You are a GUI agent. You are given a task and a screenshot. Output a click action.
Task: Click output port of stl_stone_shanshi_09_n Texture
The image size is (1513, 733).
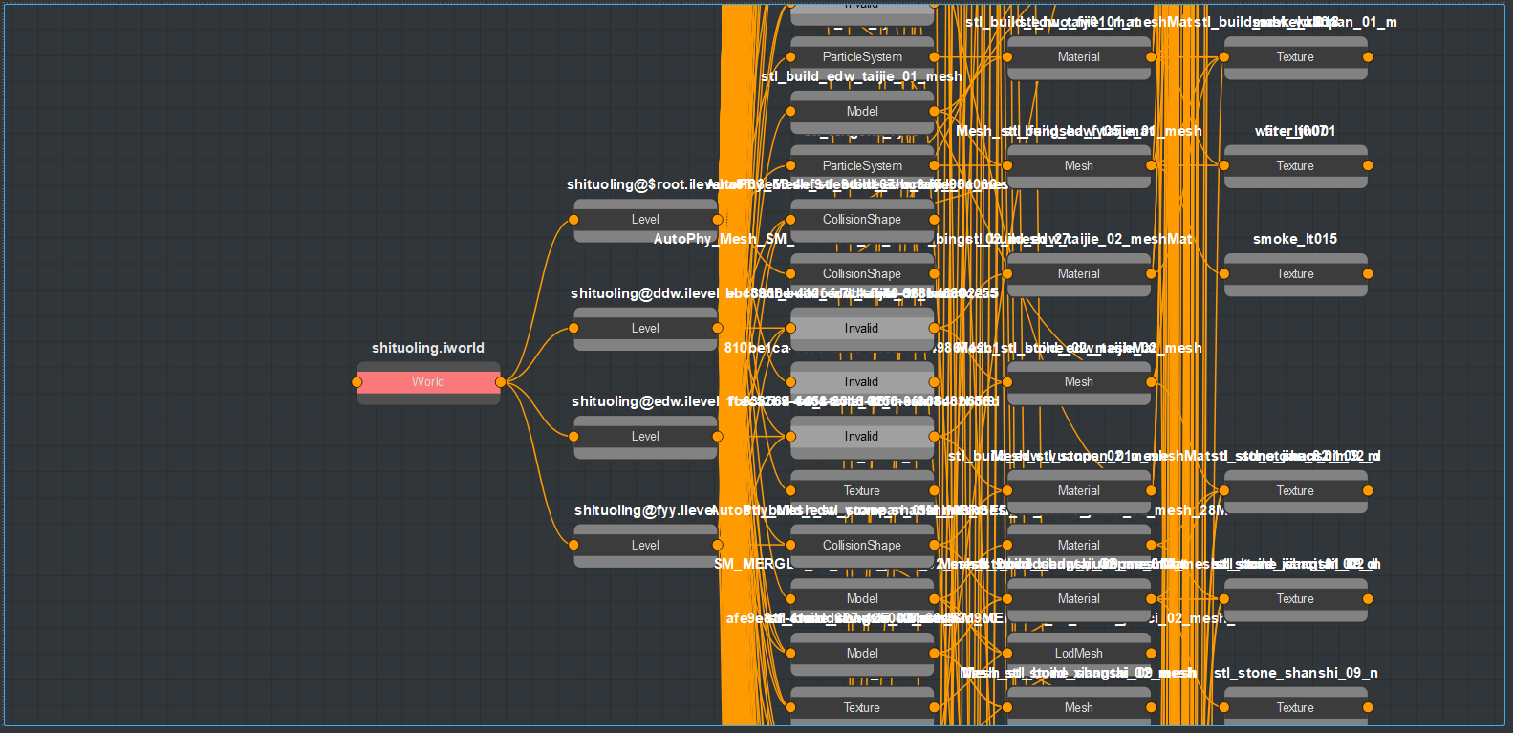(x=1368, y=708)
